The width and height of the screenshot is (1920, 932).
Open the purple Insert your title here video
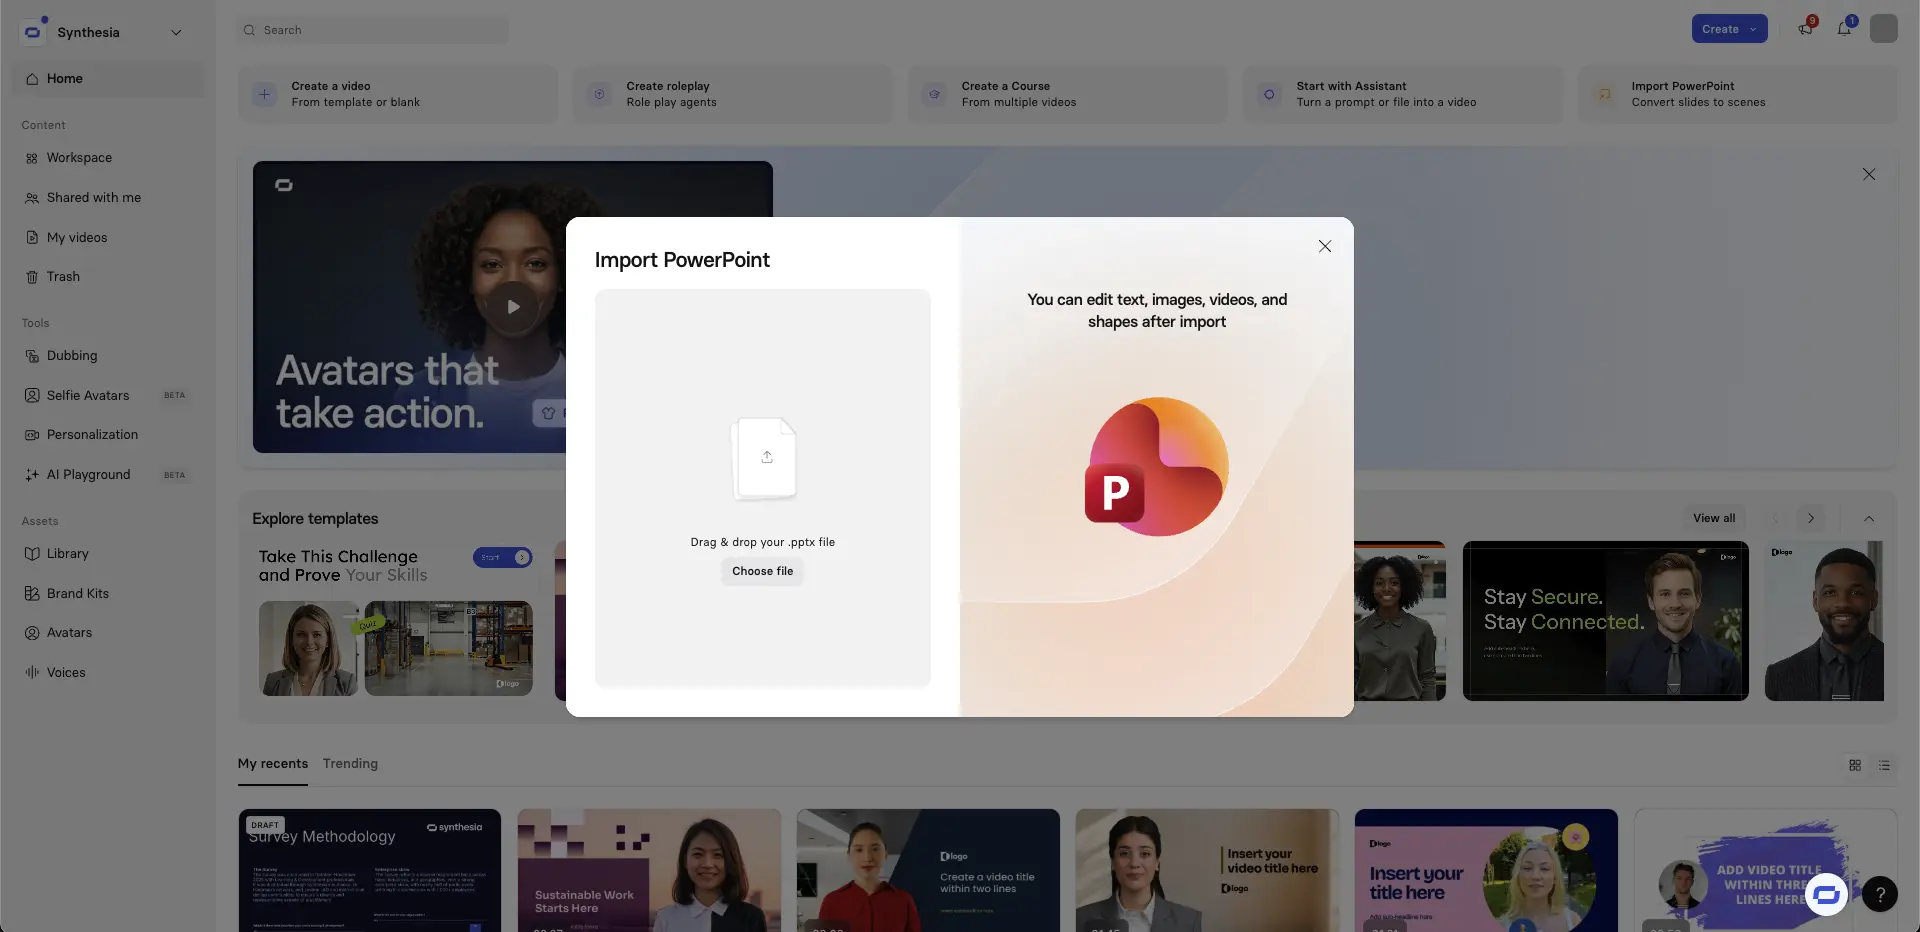coord(1486,871)
